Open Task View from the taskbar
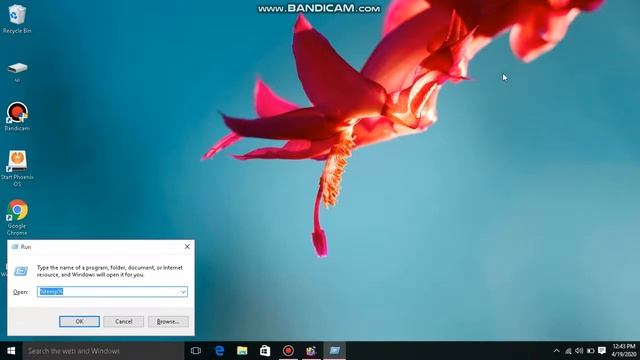The width and height of the screenshot is (640, 360). (196, 351)
